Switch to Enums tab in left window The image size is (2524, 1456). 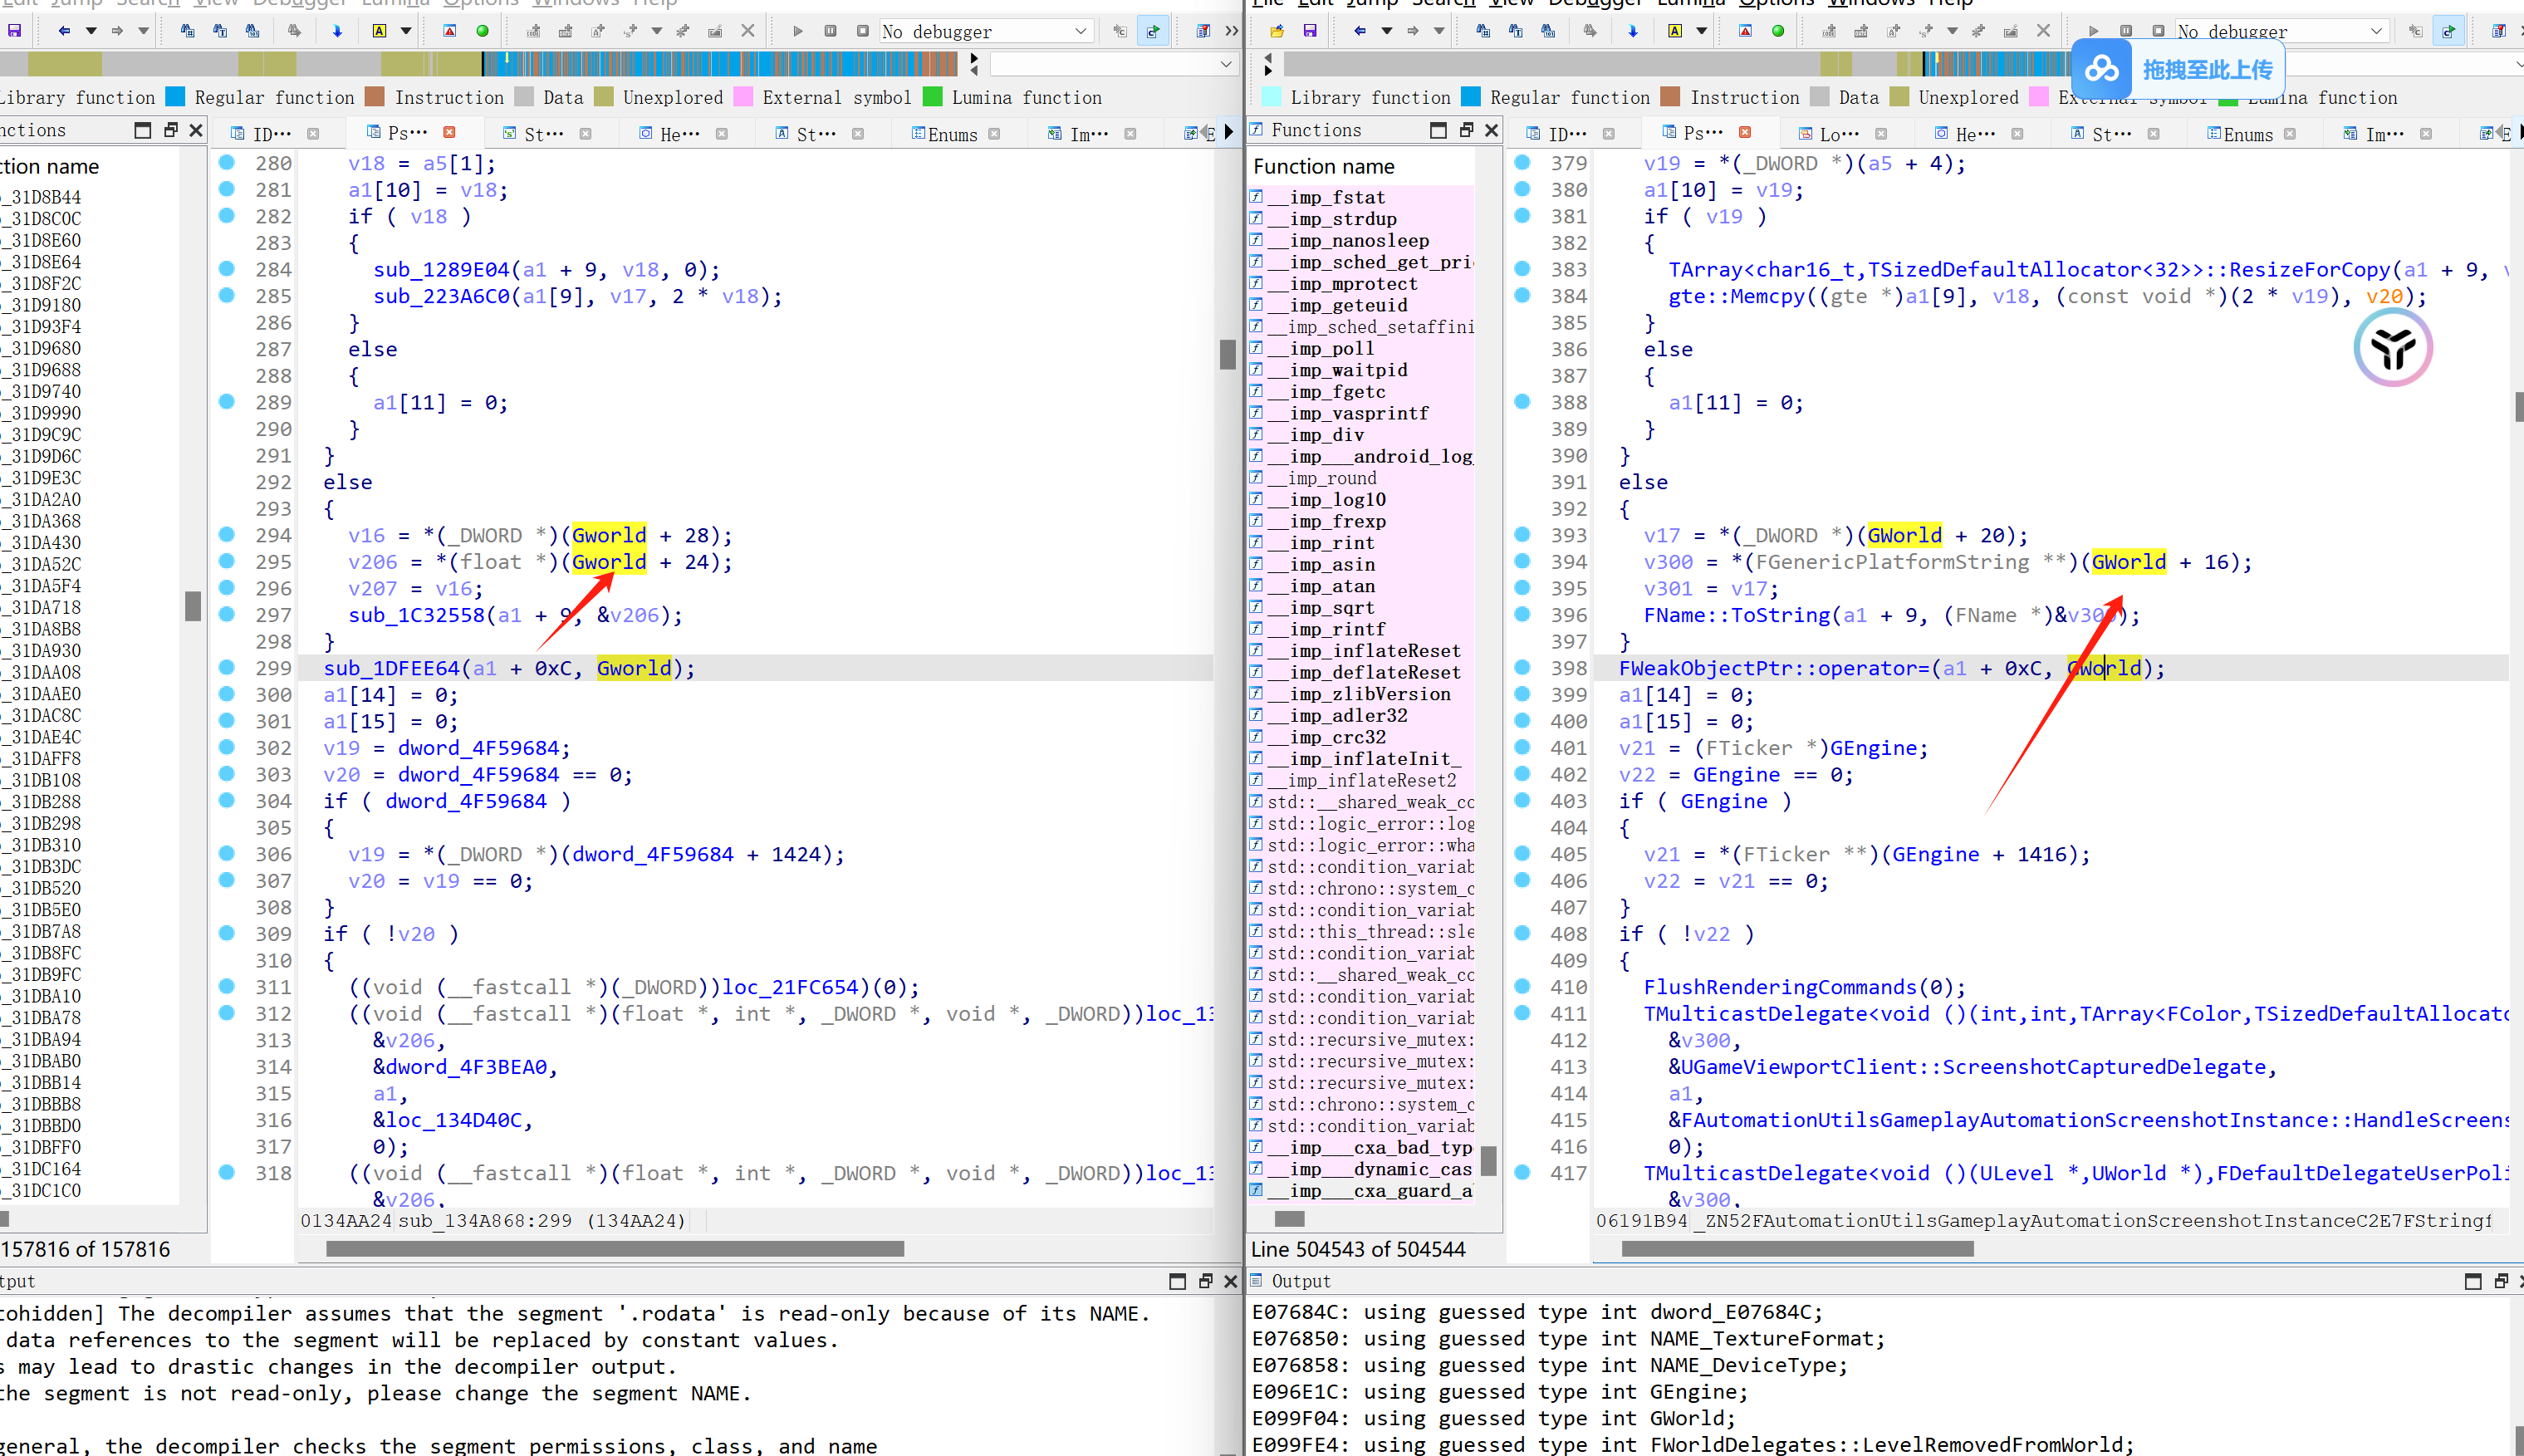tap(951, 134)
